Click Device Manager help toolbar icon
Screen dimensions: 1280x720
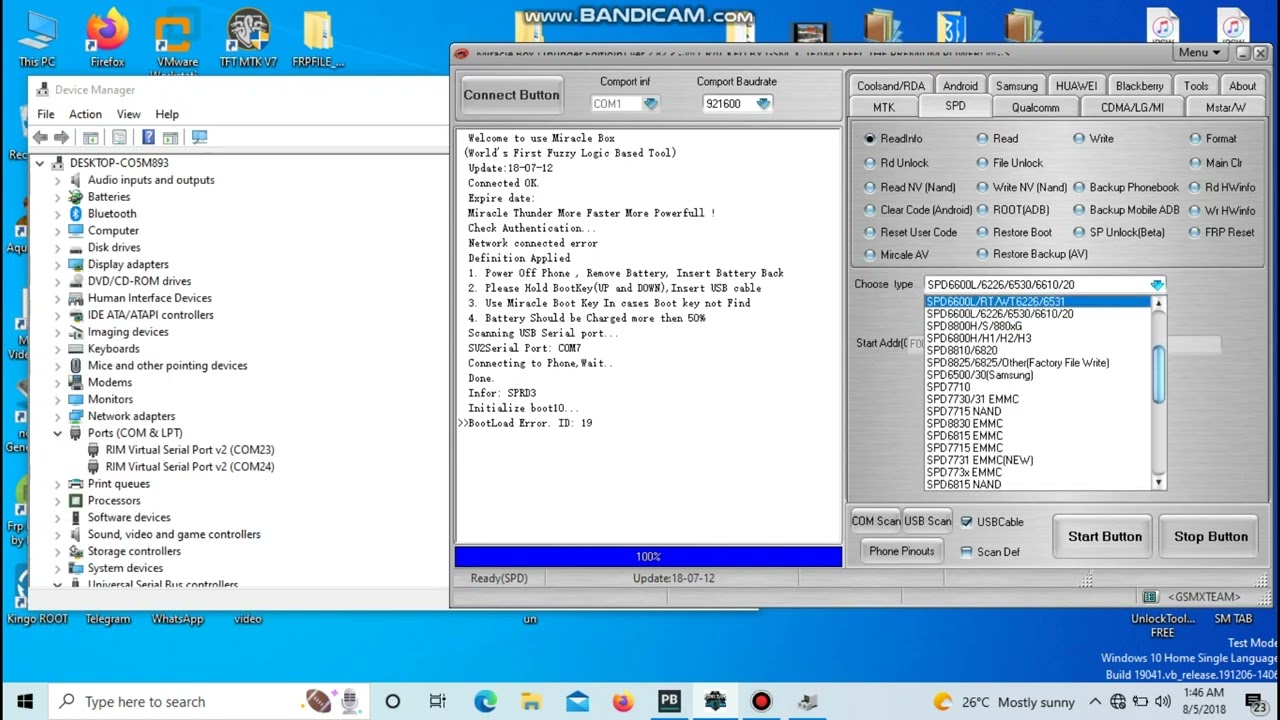coord(148,137)
